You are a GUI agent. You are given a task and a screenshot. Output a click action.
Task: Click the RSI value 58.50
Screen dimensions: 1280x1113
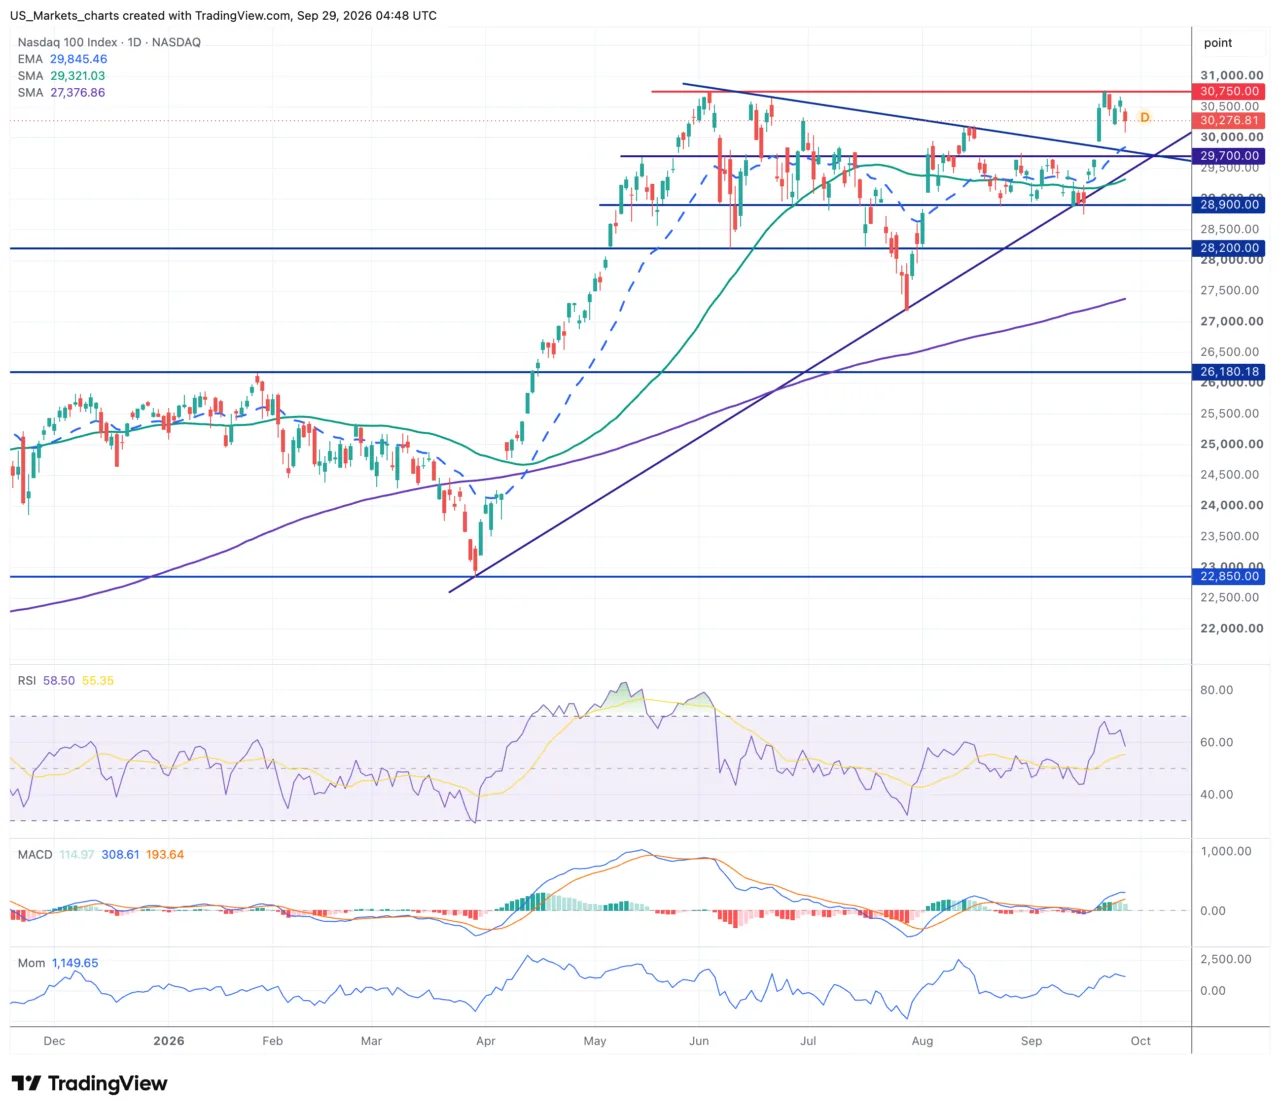point(59,680)
